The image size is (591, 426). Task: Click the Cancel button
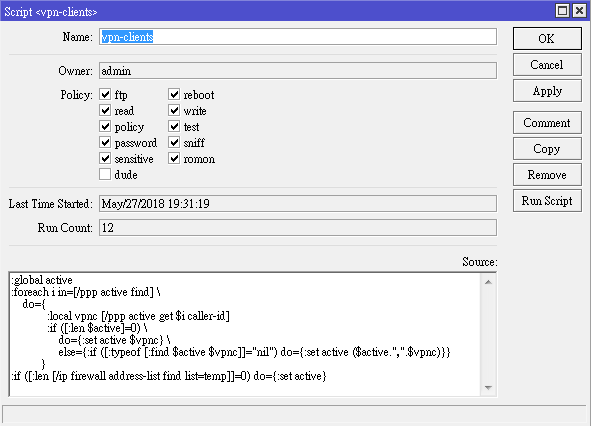tap(547, 64)
